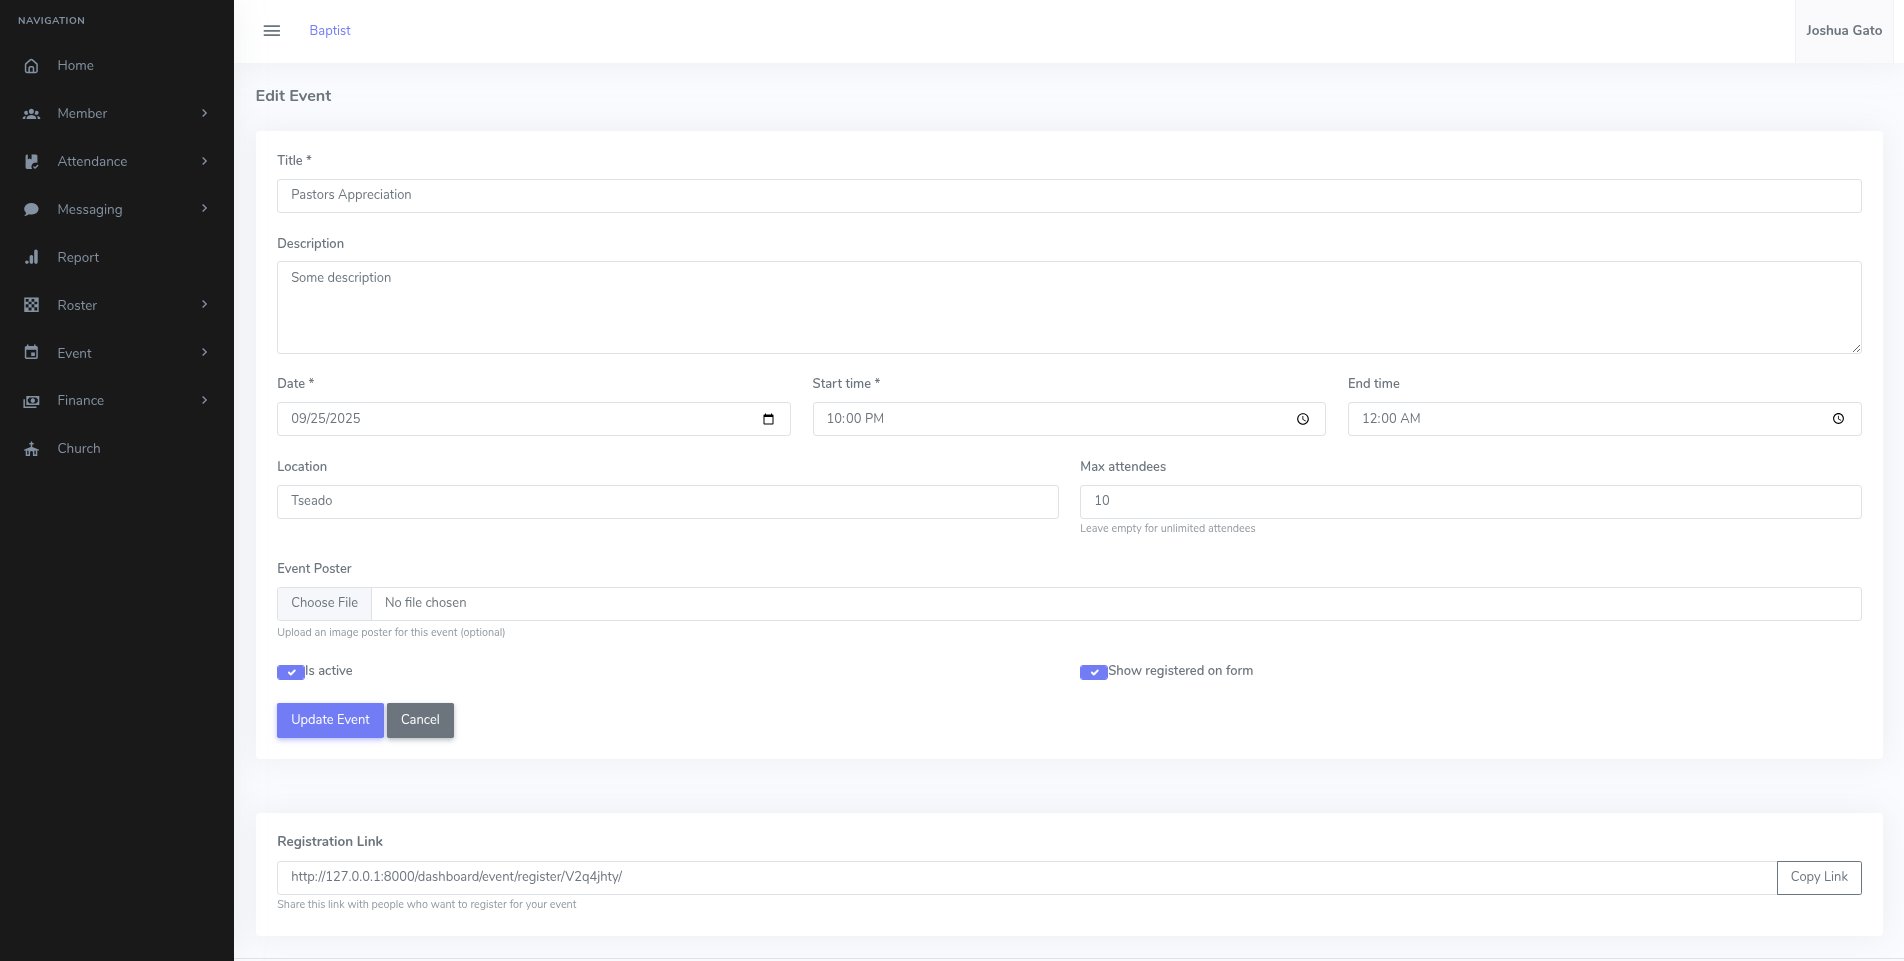Click the Update Event button
Screen dimensions: 1904x961
330,720
